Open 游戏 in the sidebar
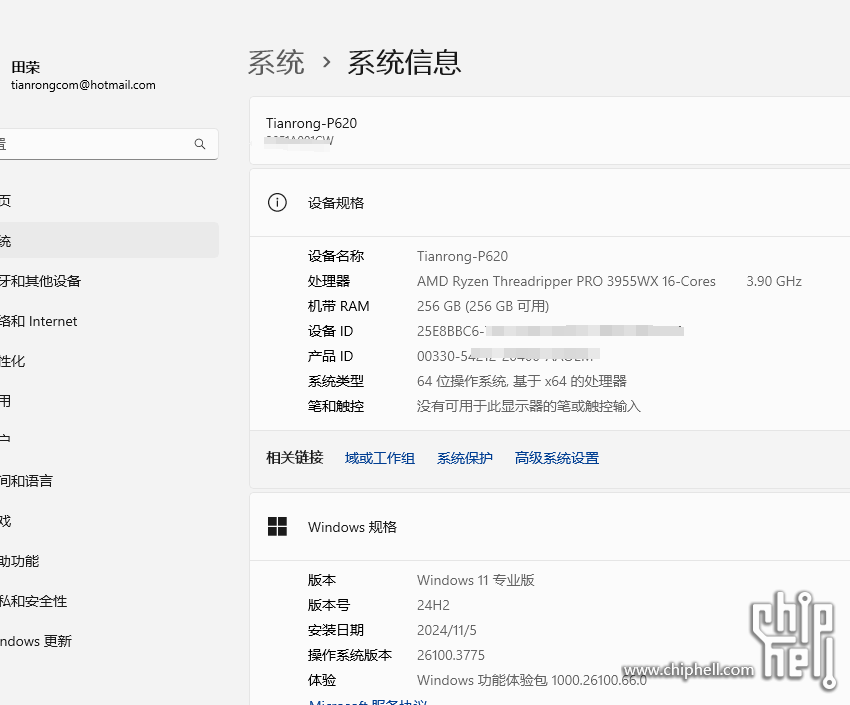This screenshot has height=705, width=850. [x=5, y=521]
